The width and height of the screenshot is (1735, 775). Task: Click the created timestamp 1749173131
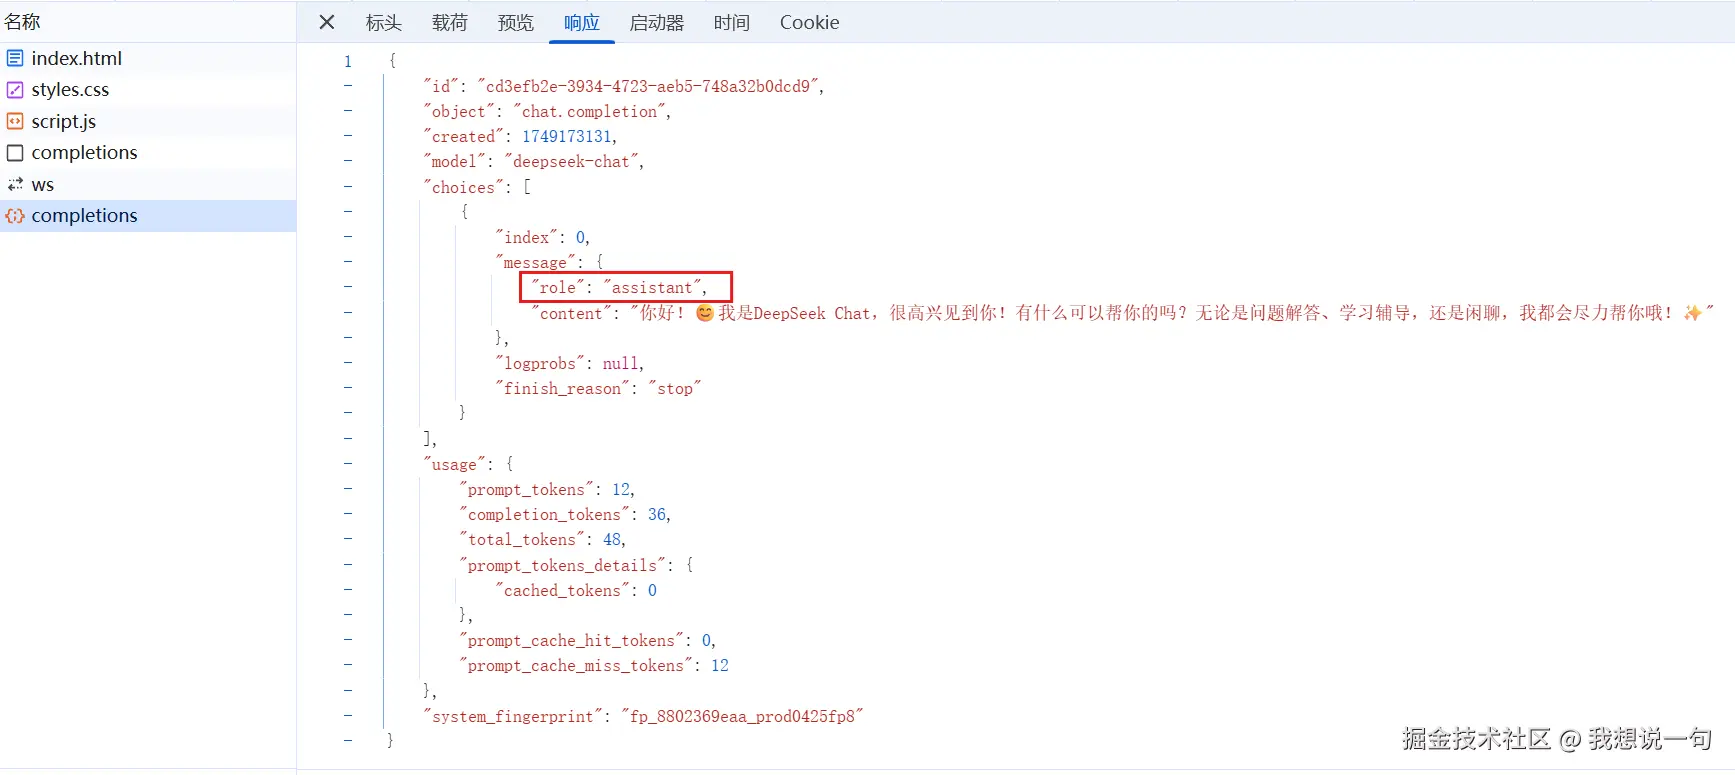click(567, 136)
